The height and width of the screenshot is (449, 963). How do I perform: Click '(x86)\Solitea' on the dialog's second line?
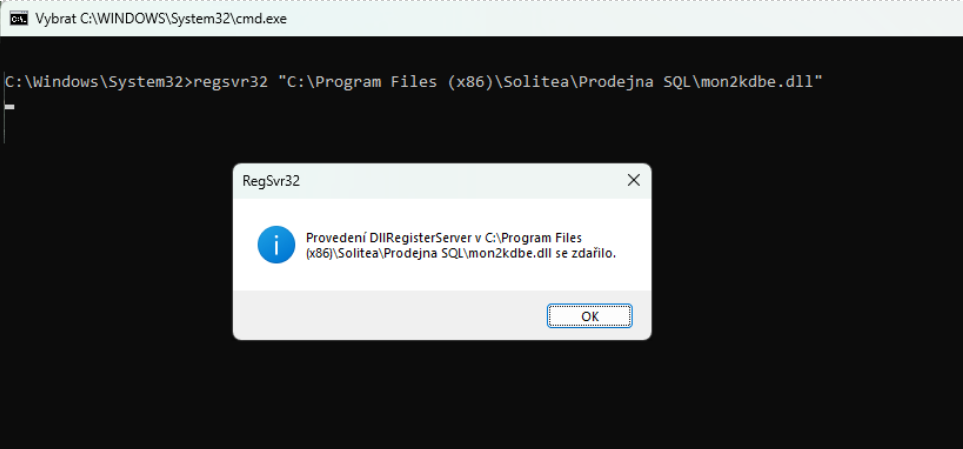pos(343,253)
